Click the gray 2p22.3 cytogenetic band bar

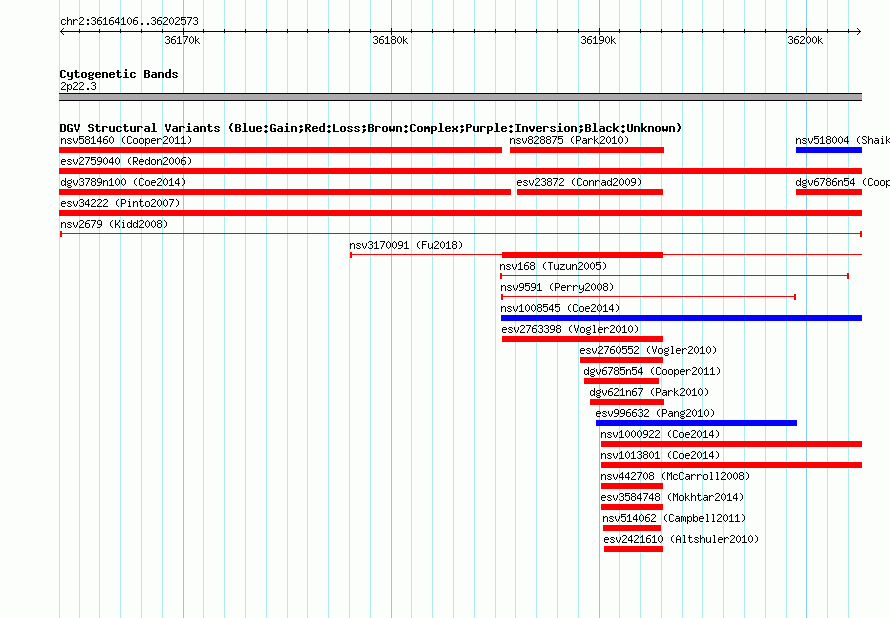point(460,97)
